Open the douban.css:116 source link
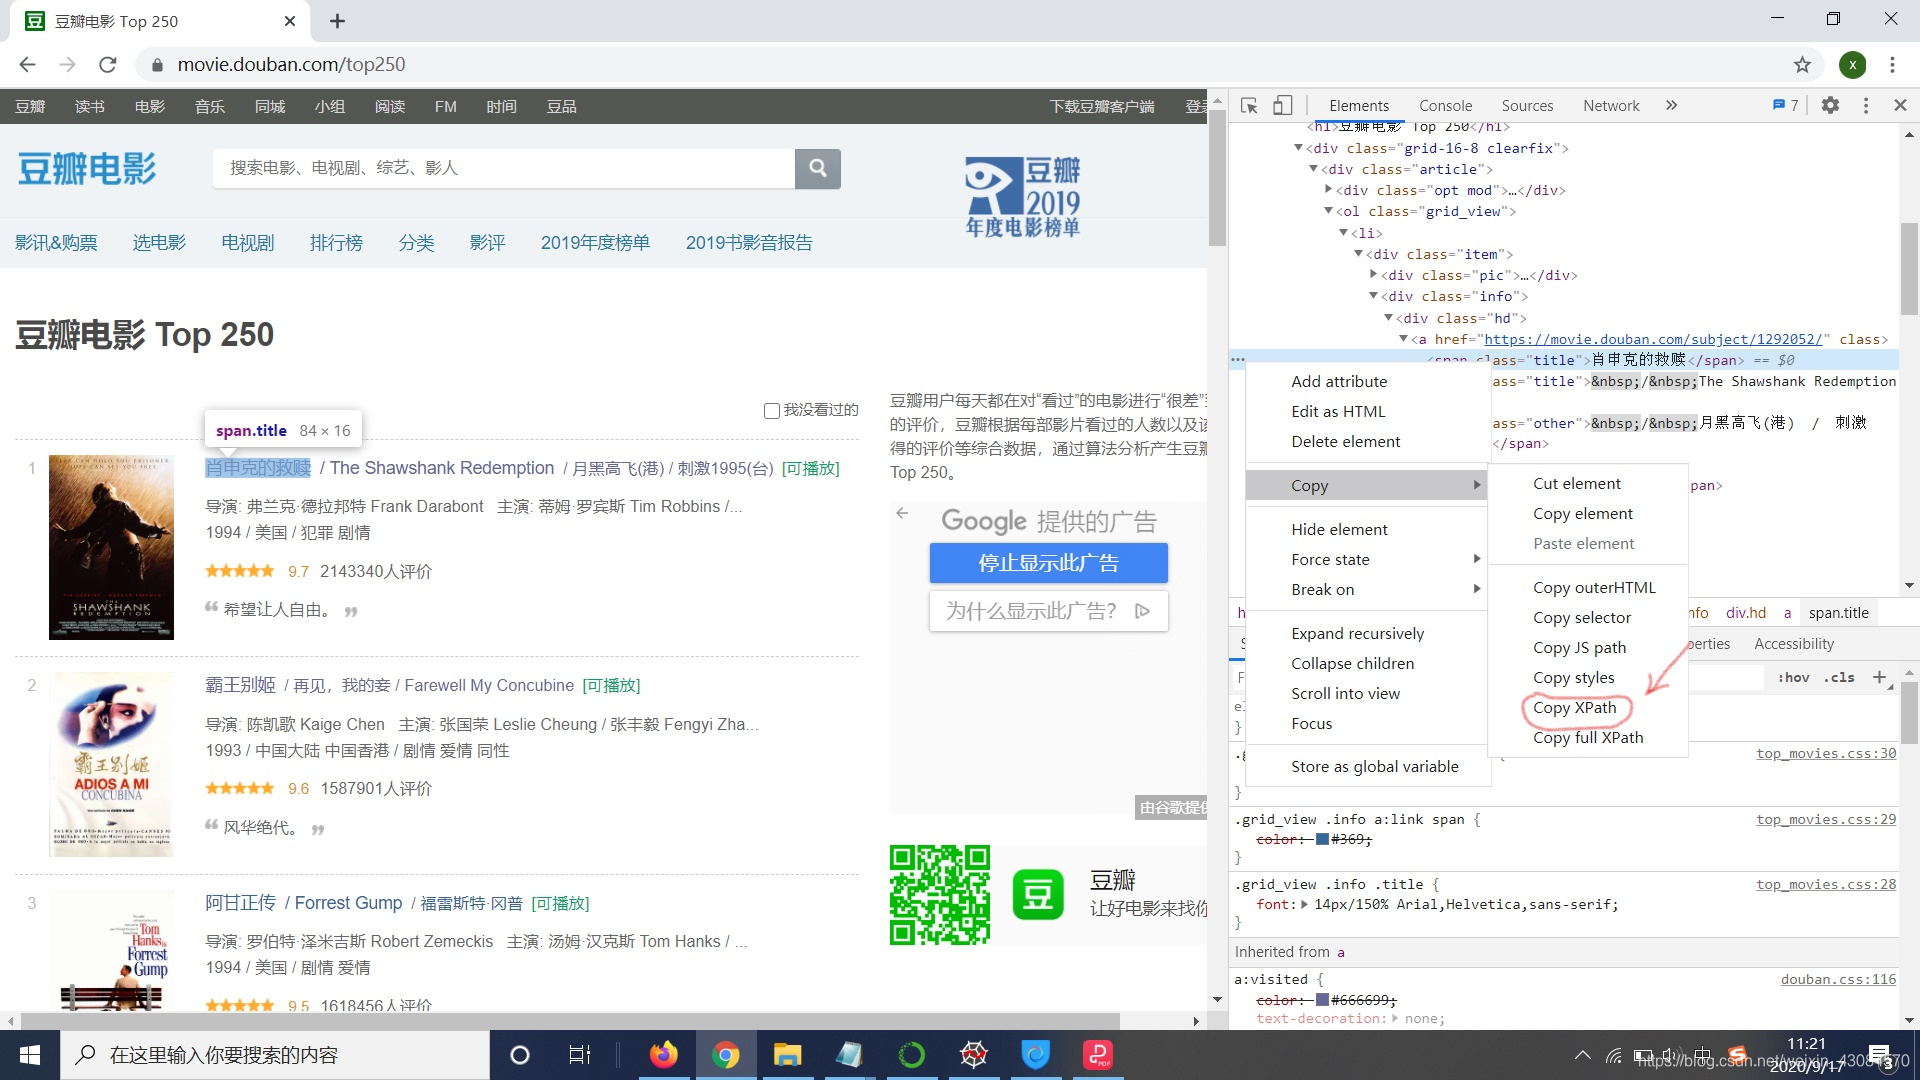 [x=1838, y=980]
